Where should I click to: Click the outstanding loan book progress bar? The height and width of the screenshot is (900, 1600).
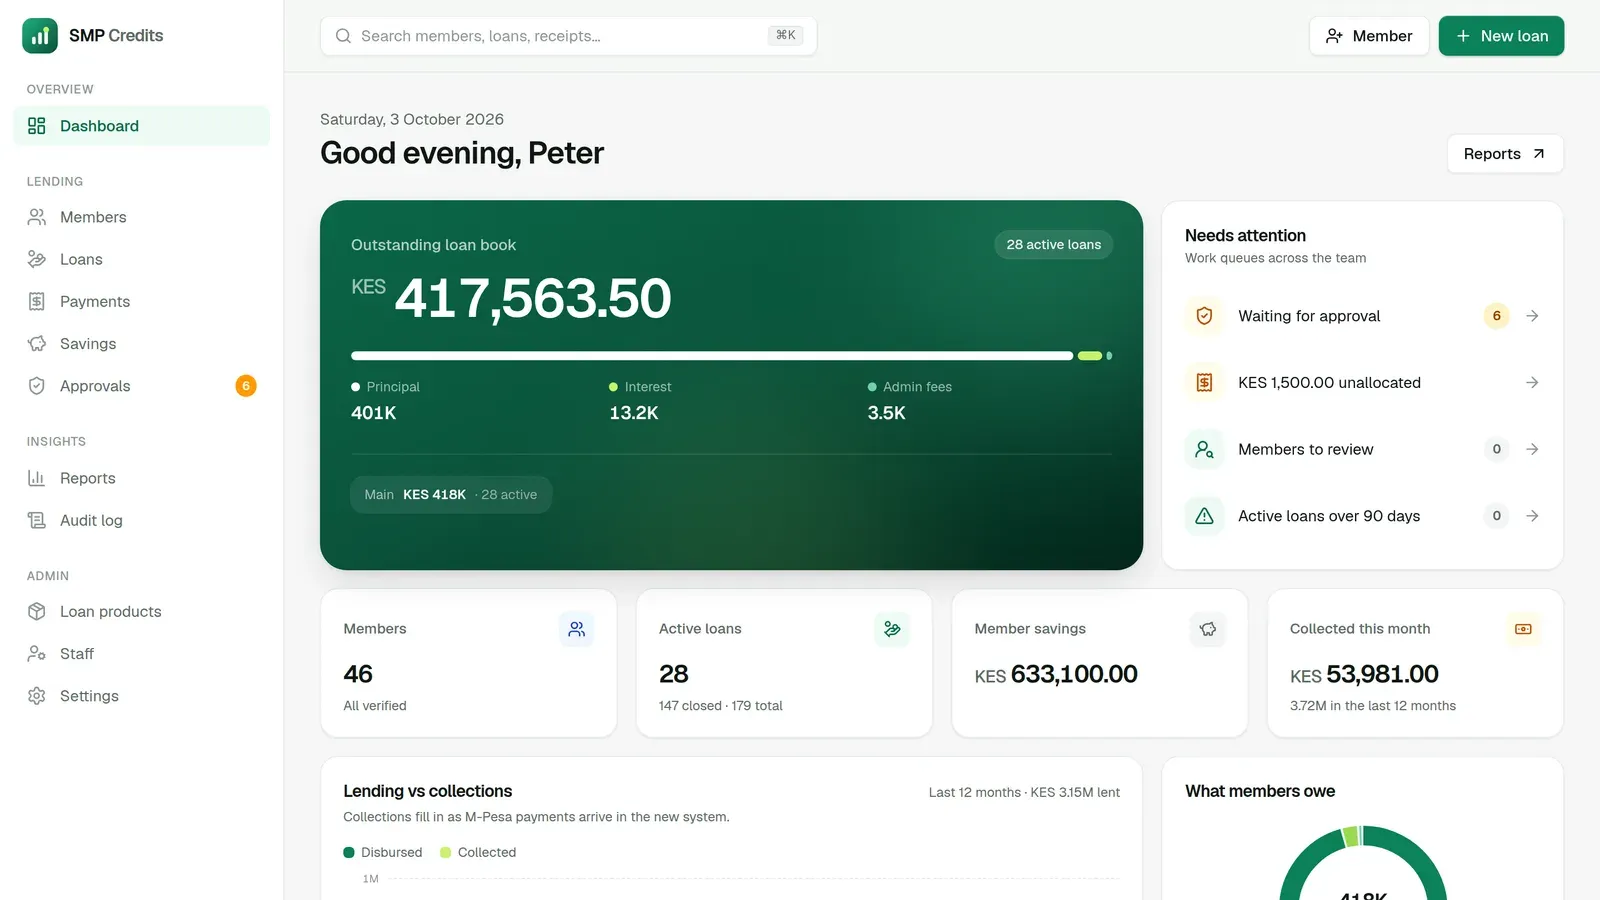pyautogui.click(x=731, y=356)
